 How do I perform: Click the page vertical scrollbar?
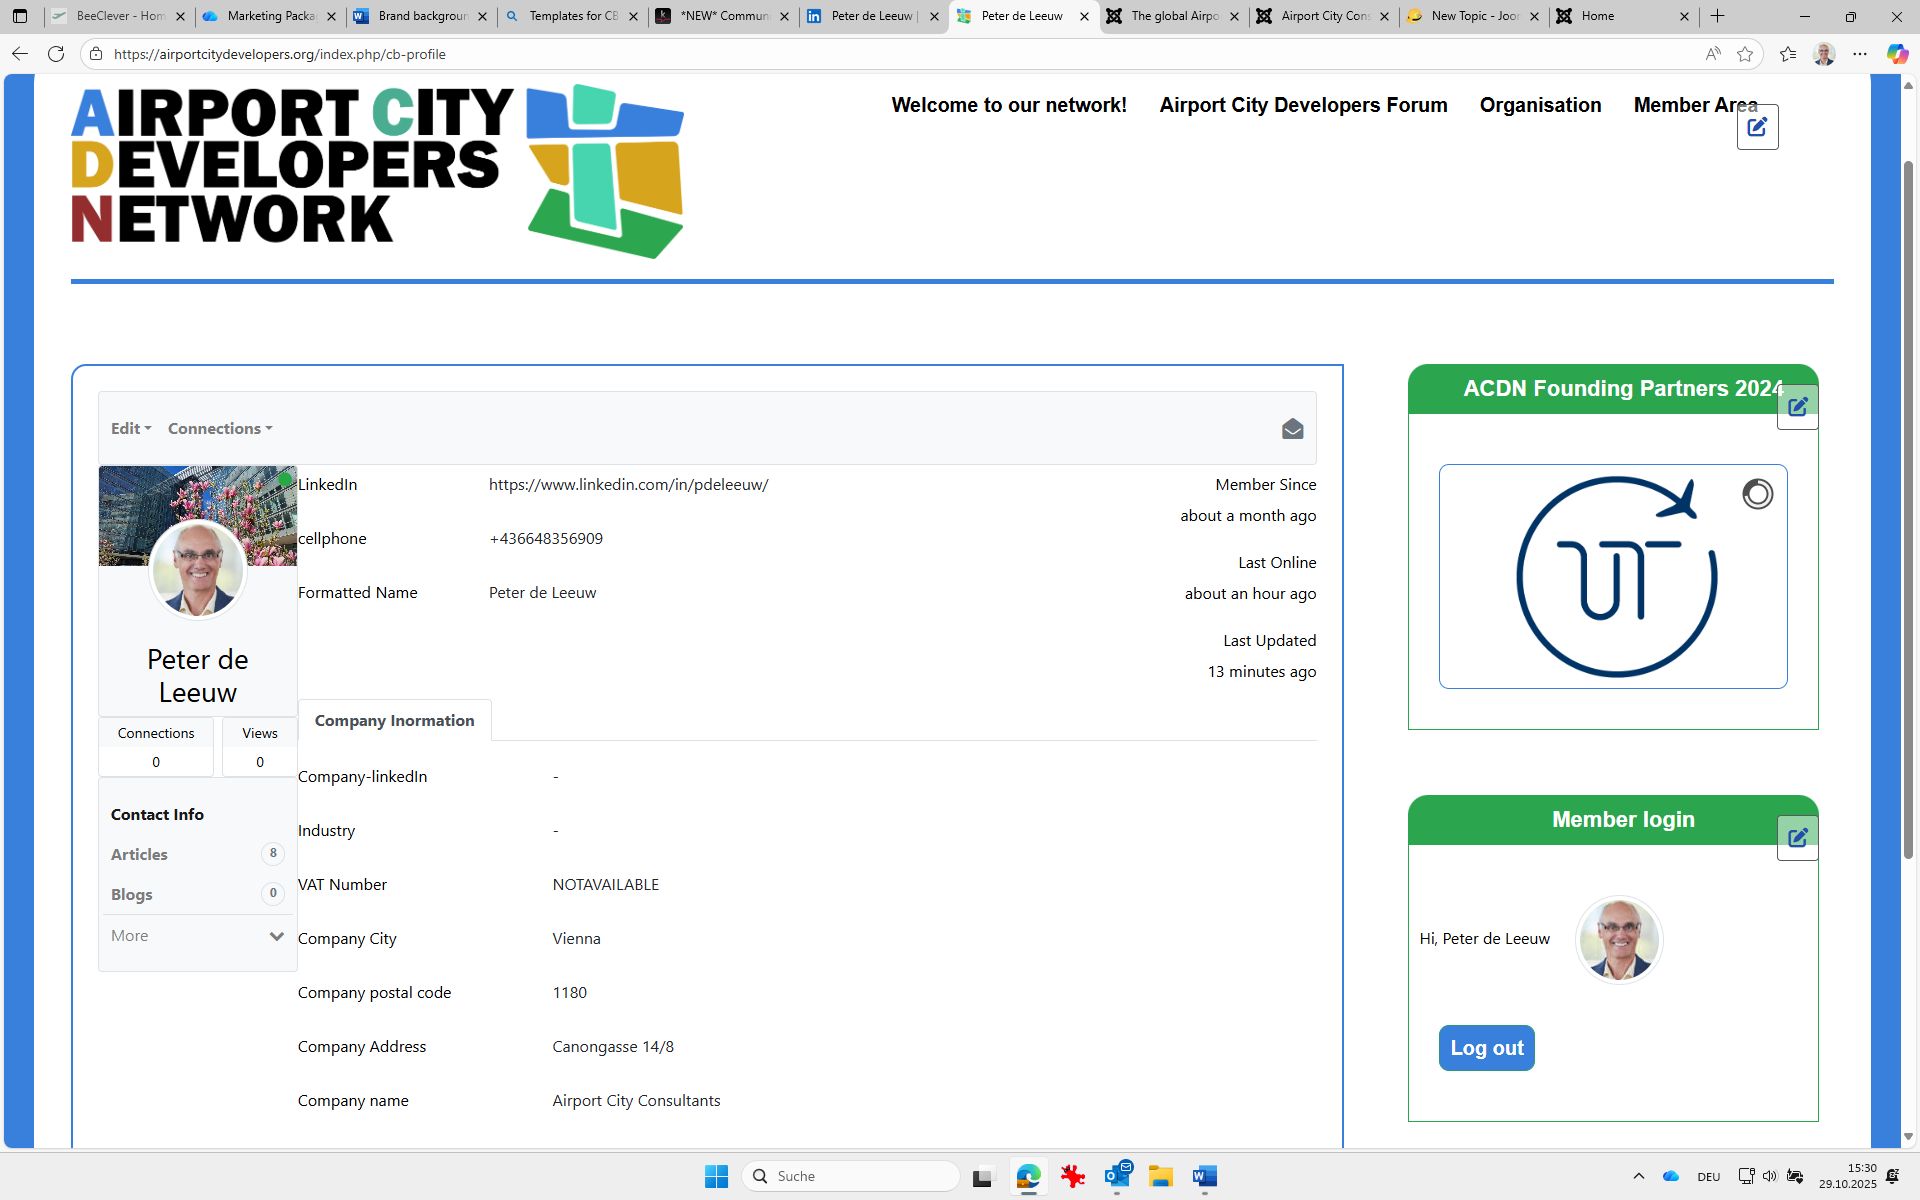tap(1908, 500)
